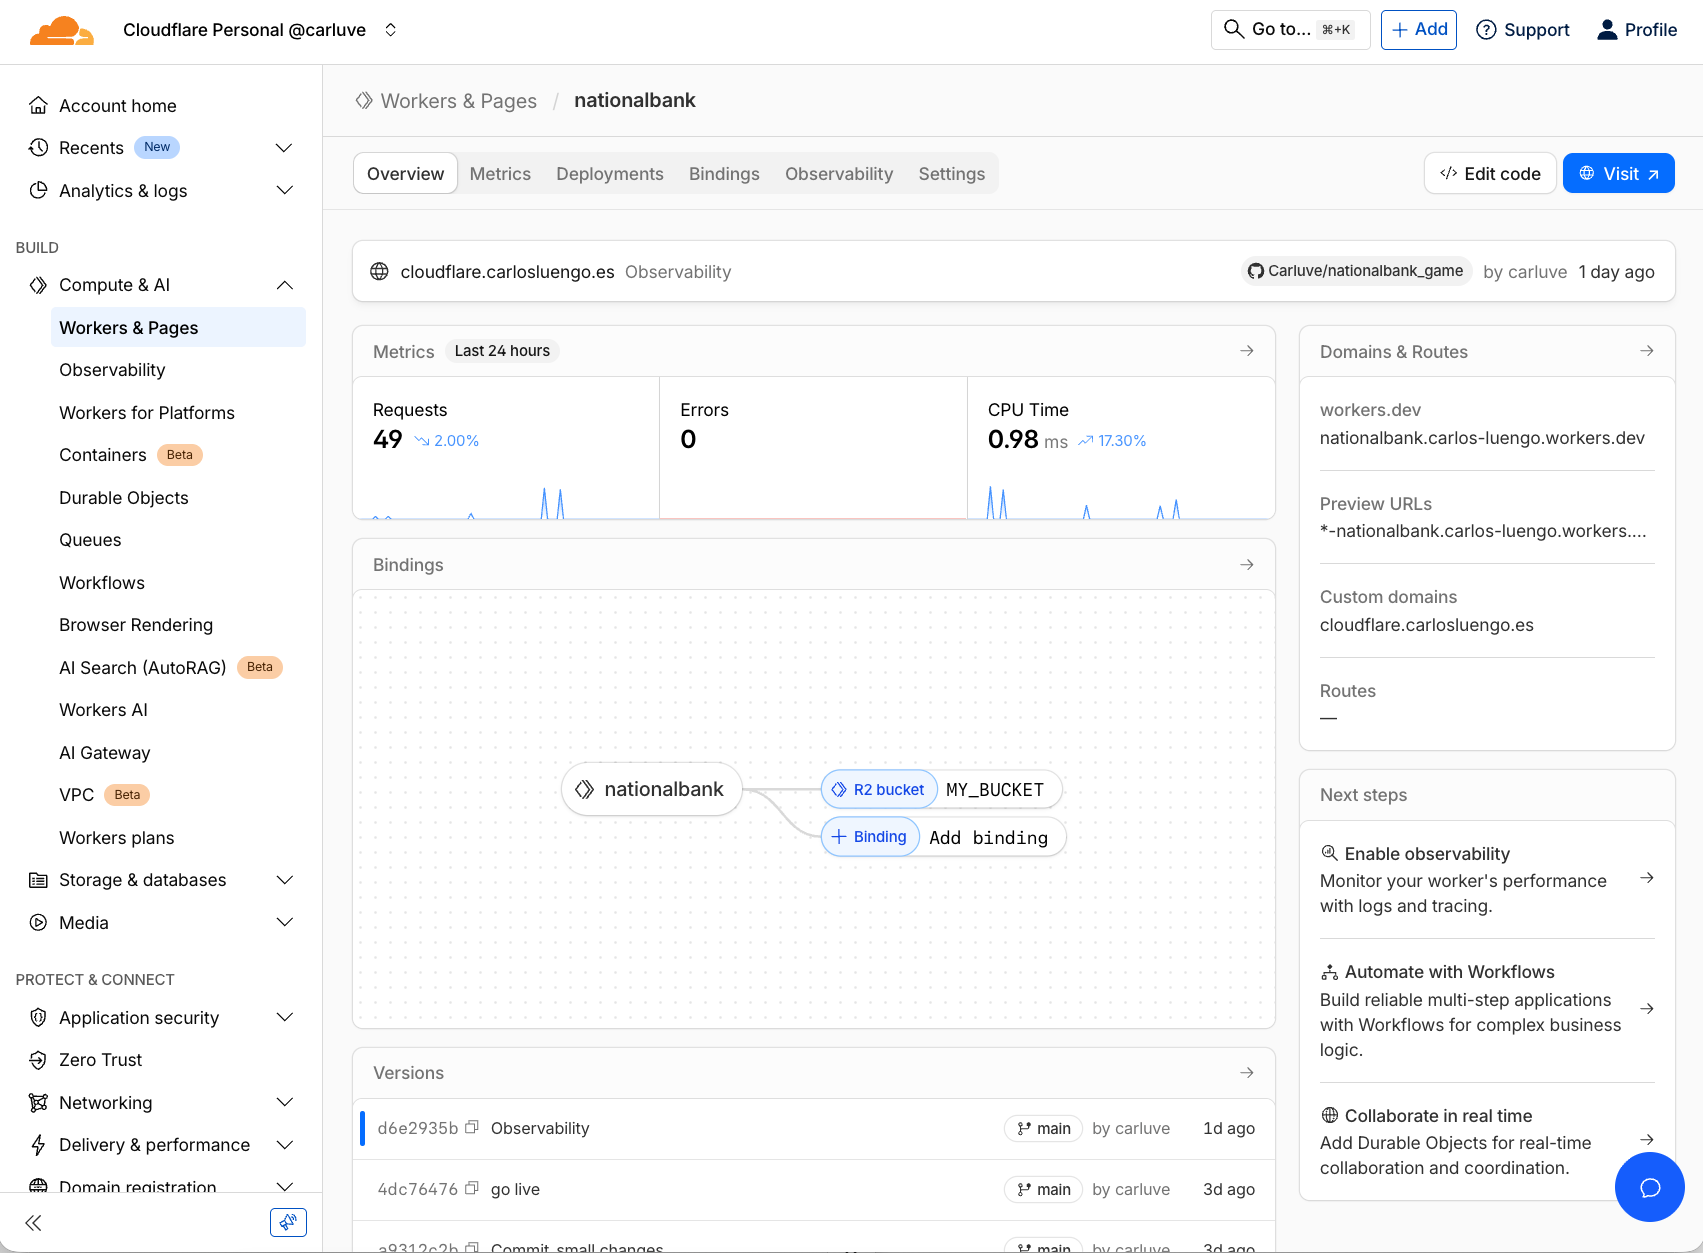Collapse the sidebar using the double-chevron icon
This screenshot has width=1703, height=1253.
coord(32,1222)
